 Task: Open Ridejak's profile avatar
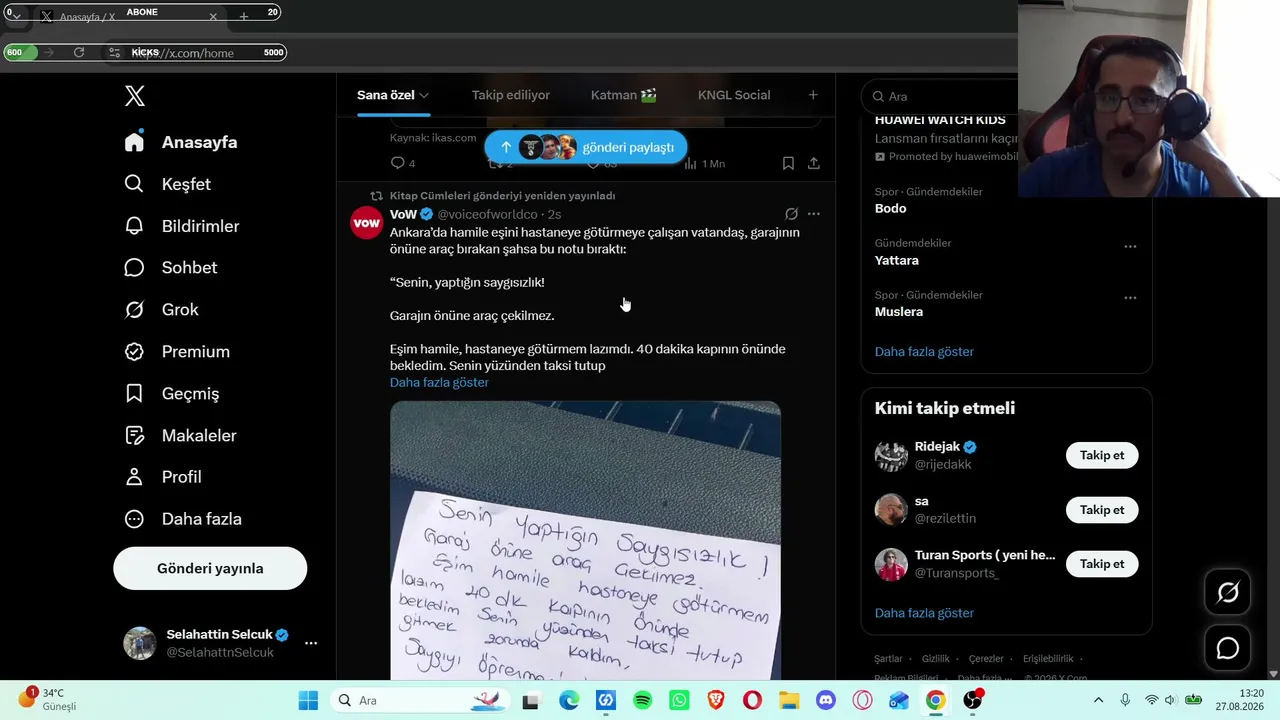click(891, 455)
